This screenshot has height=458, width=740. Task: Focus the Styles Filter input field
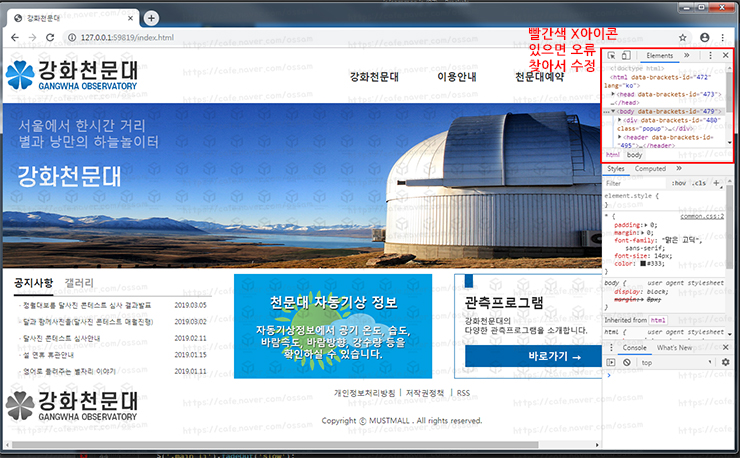coord(635,183)
